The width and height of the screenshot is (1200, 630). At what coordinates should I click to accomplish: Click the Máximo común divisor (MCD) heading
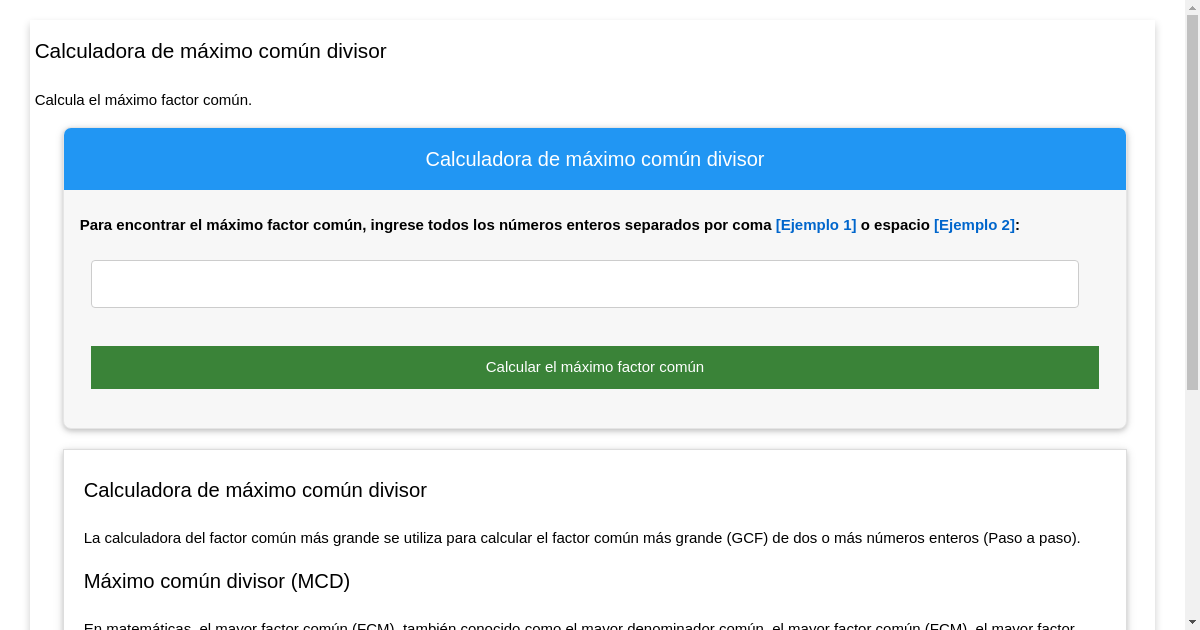coord(217,581)
